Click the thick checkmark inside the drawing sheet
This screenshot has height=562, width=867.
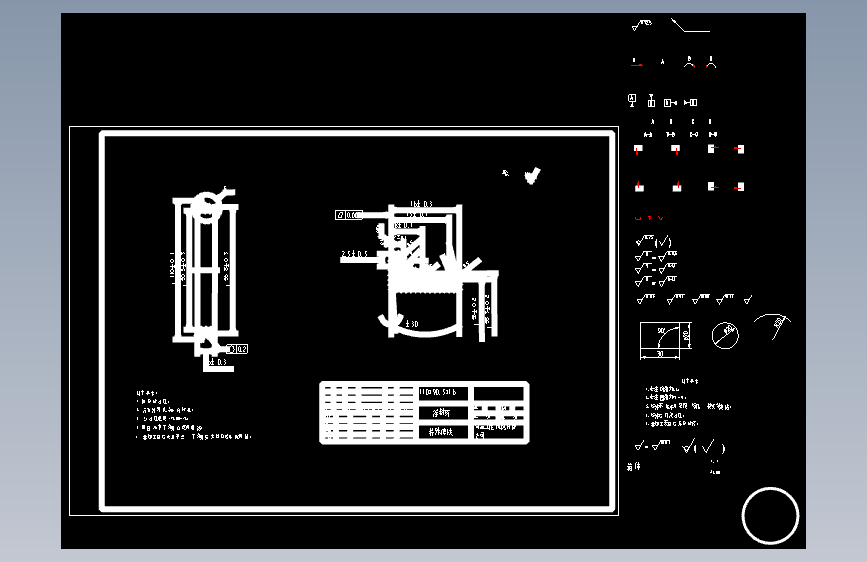(532, 176)
